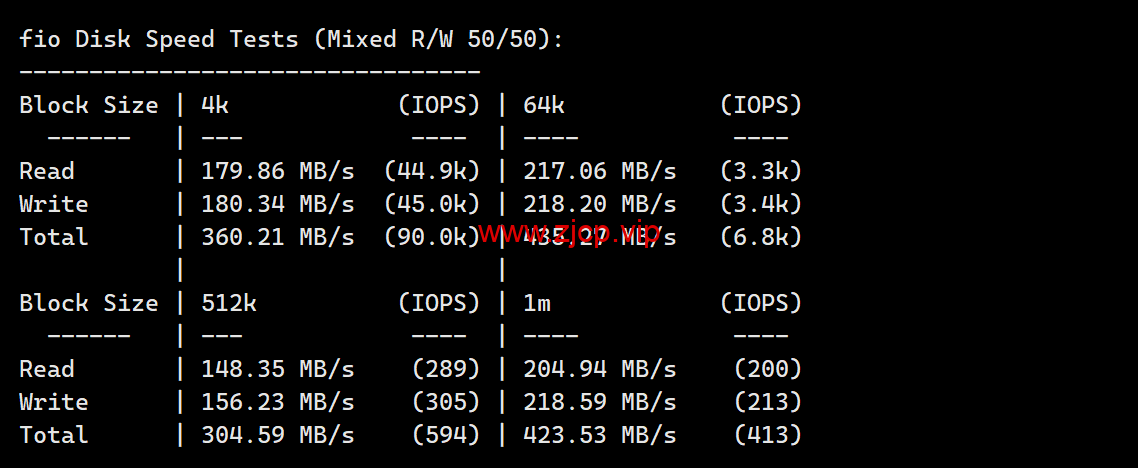Click the (6.8k) total IOPS value
Viewport: 1138px width, 468px height.
click(761, 237)
